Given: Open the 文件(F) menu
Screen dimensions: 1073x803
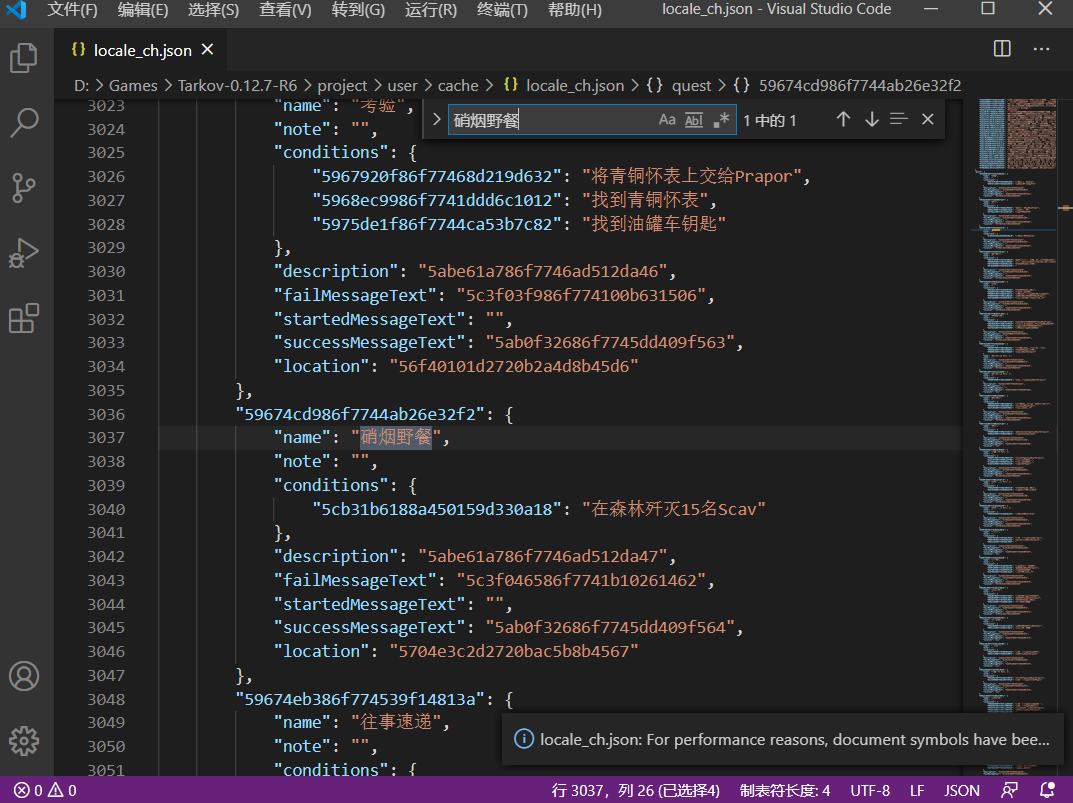Looking at the screenshot, I should pos(73,10).
